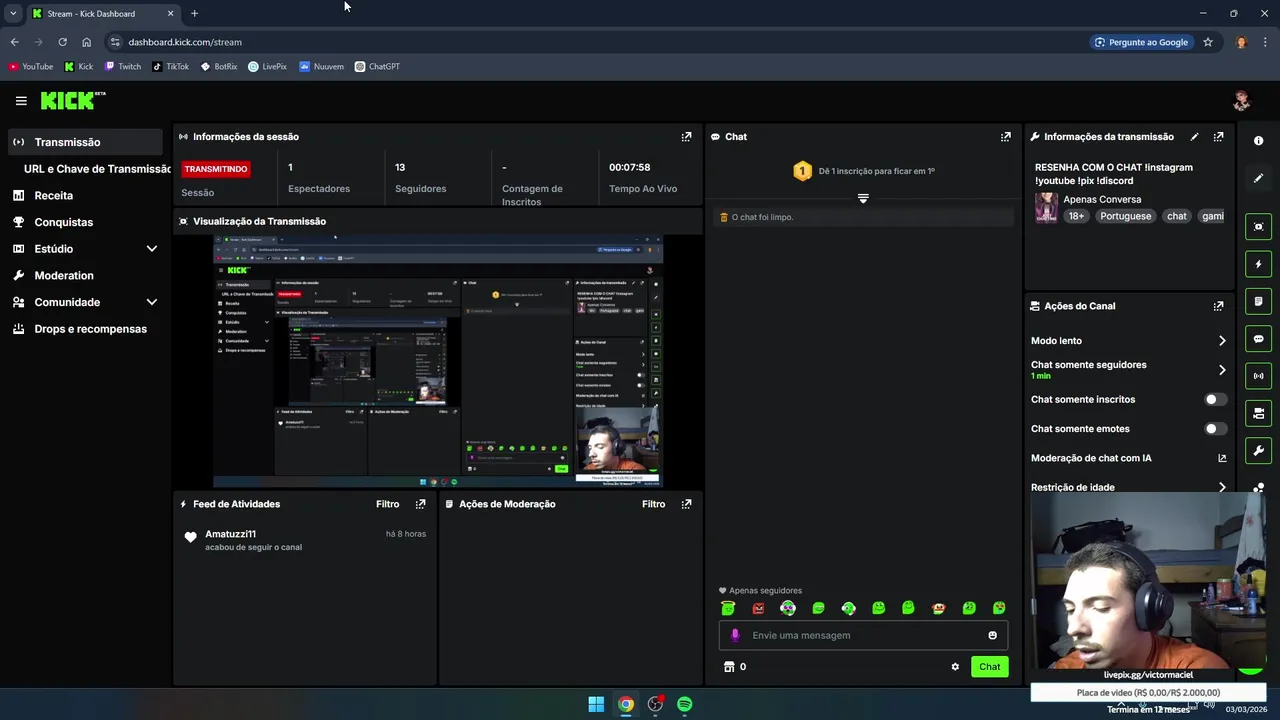Open Chrome from the taskbar
Viewport: 1280px width, 720px height.
625,704
